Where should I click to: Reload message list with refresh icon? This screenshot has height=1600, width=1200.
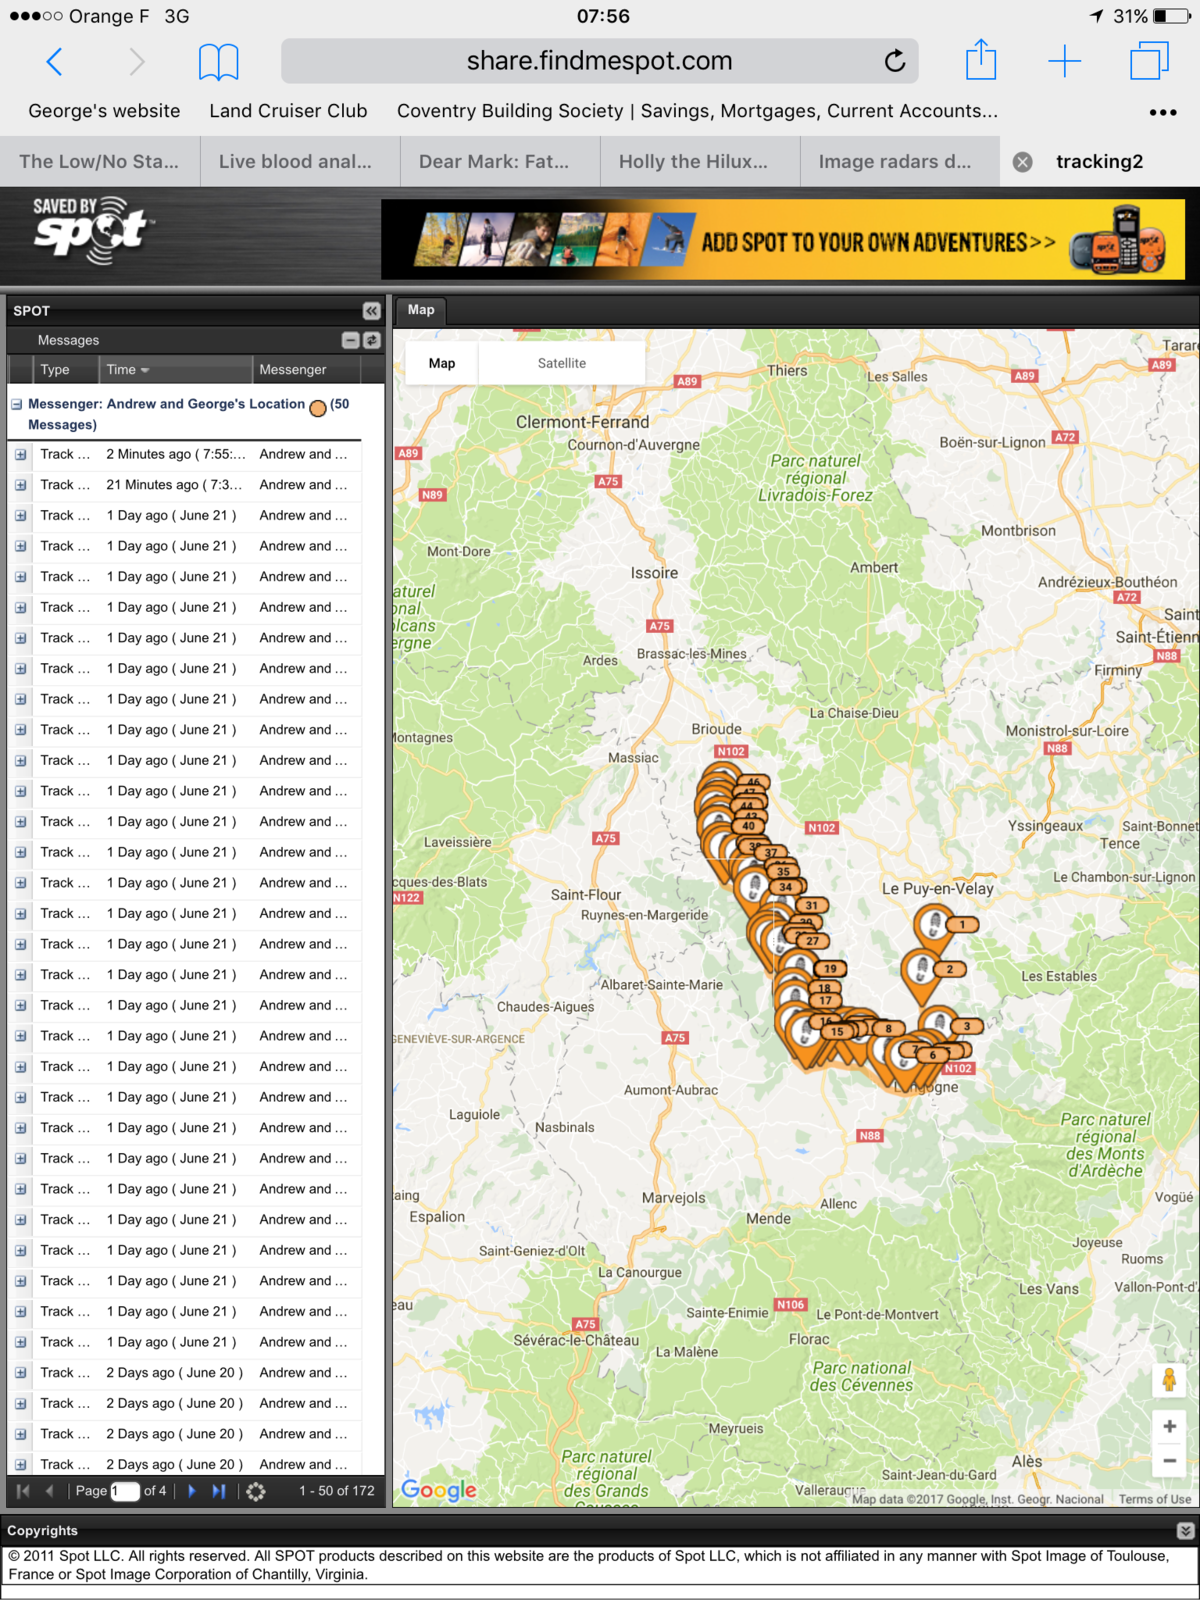[256, 1491]
